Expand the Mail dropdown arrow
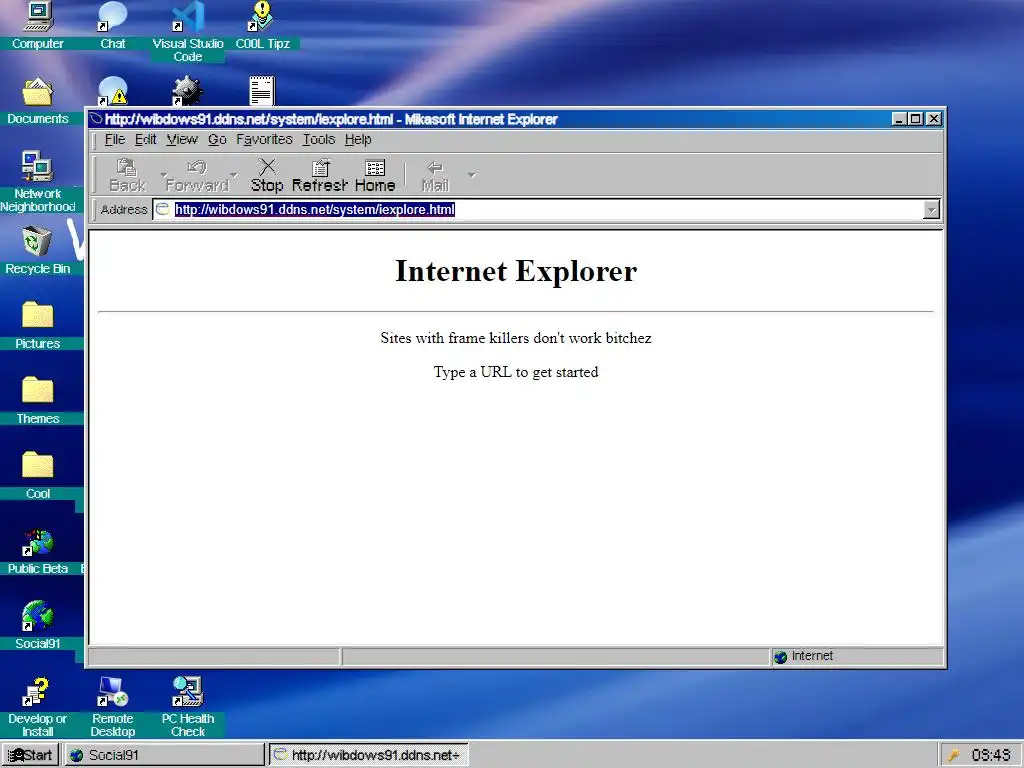1024x768 pixels. coord(472,175)
